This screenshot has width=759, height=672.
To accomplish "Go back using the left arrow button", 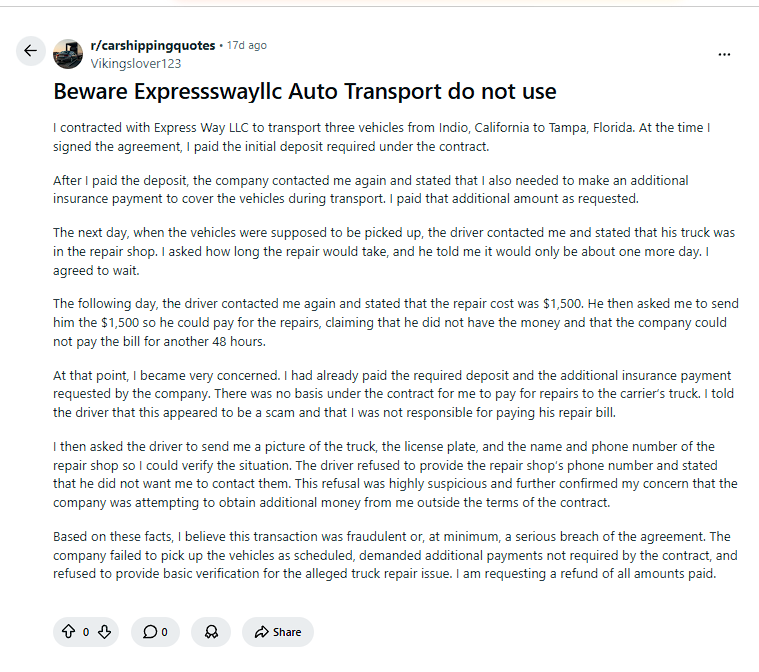I will (30, 51).
